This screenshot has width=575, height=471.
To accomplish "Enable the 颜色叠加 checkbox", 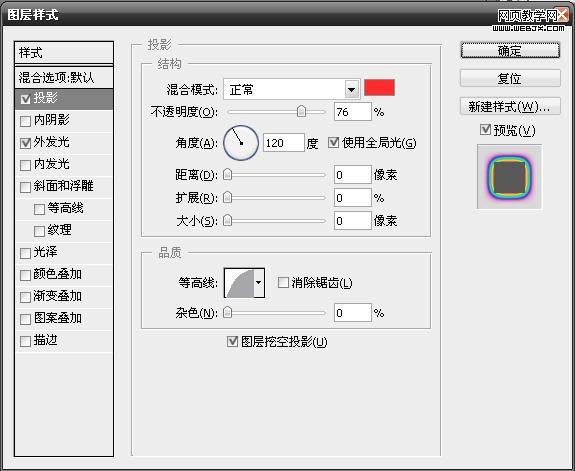I will [25, 275].
